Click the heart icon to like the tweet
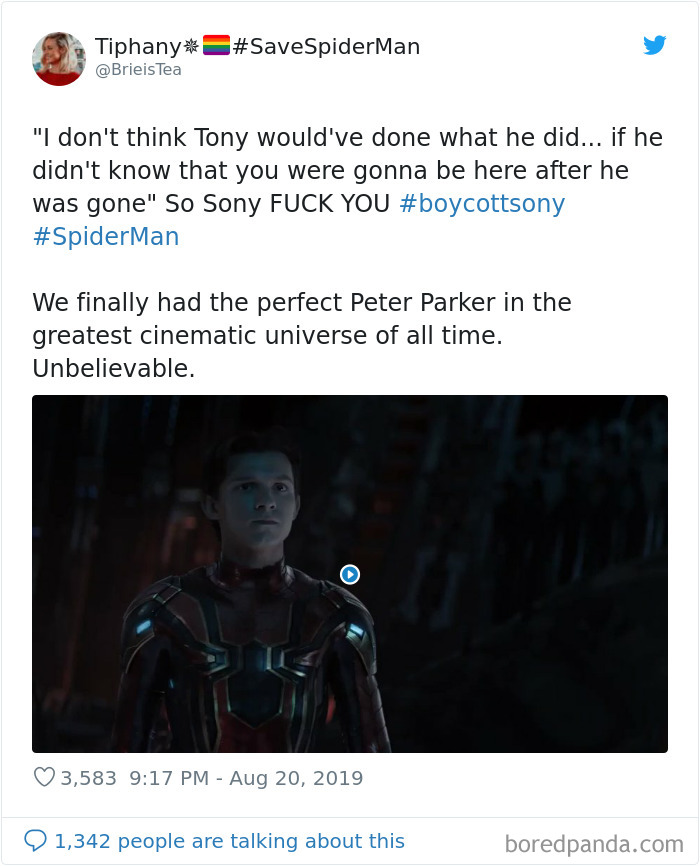The width and height of the screenshot is (700, 866). 45,777
